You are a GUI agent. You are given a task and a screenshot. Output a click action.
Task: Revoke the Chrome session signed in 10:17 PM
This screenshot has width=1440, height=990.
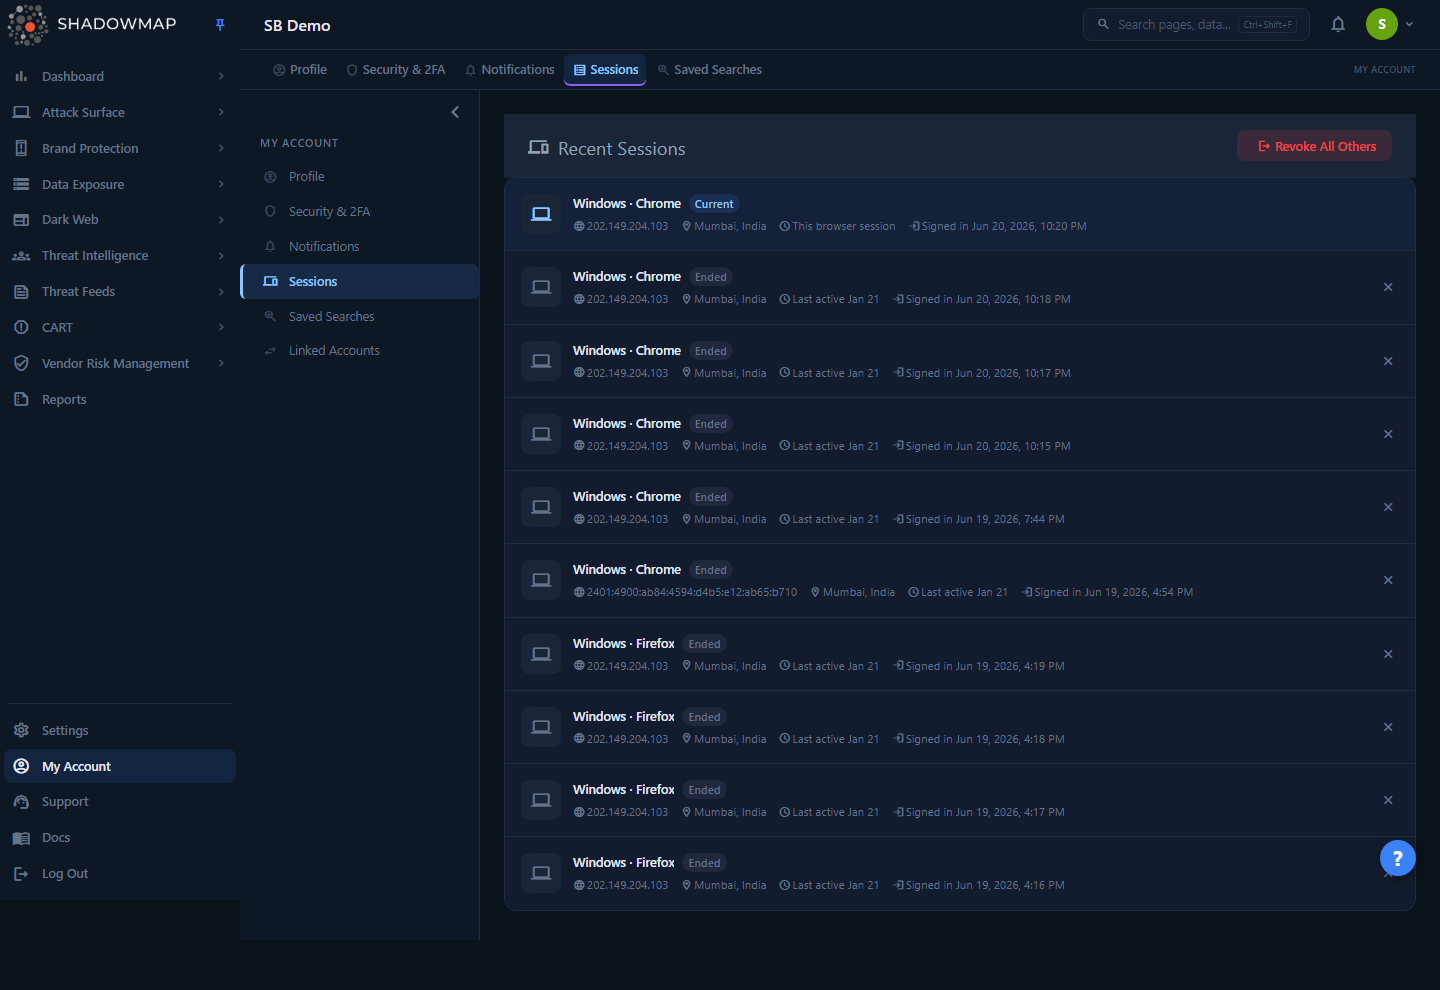pos(1388,361)
